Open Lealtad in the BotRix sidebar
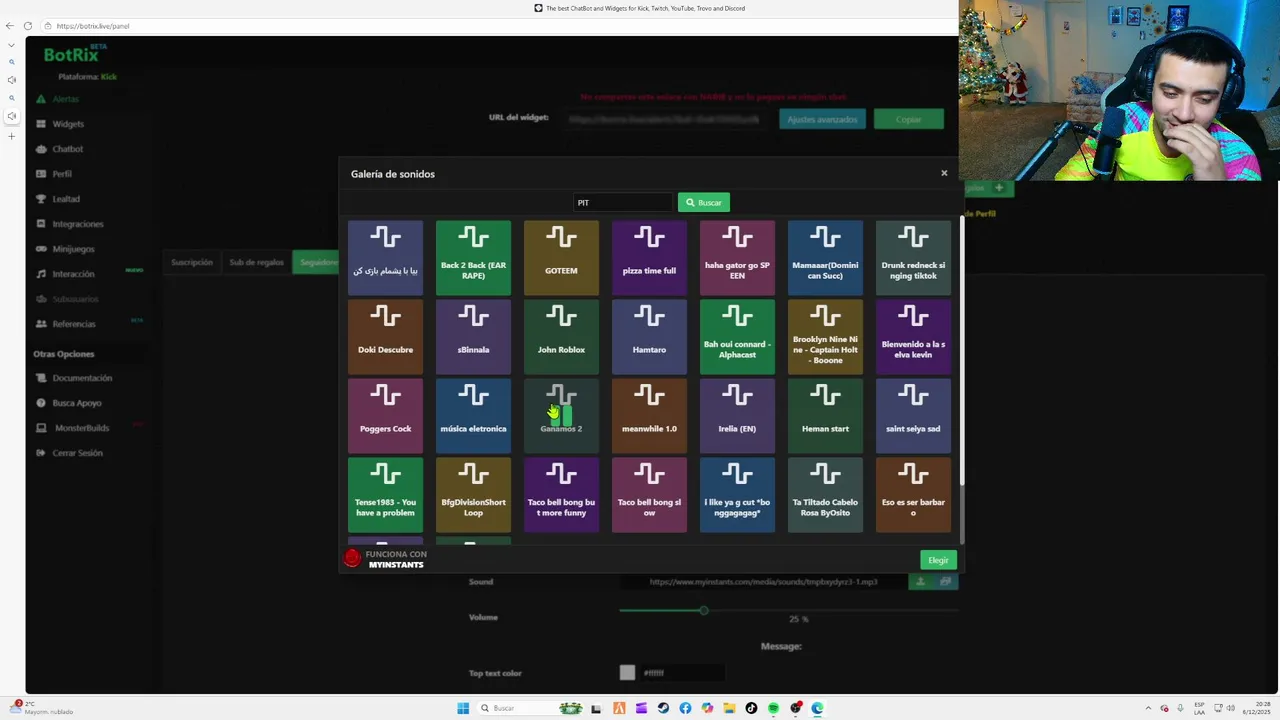The image size is (1280, 720). [x=66, y=199]
